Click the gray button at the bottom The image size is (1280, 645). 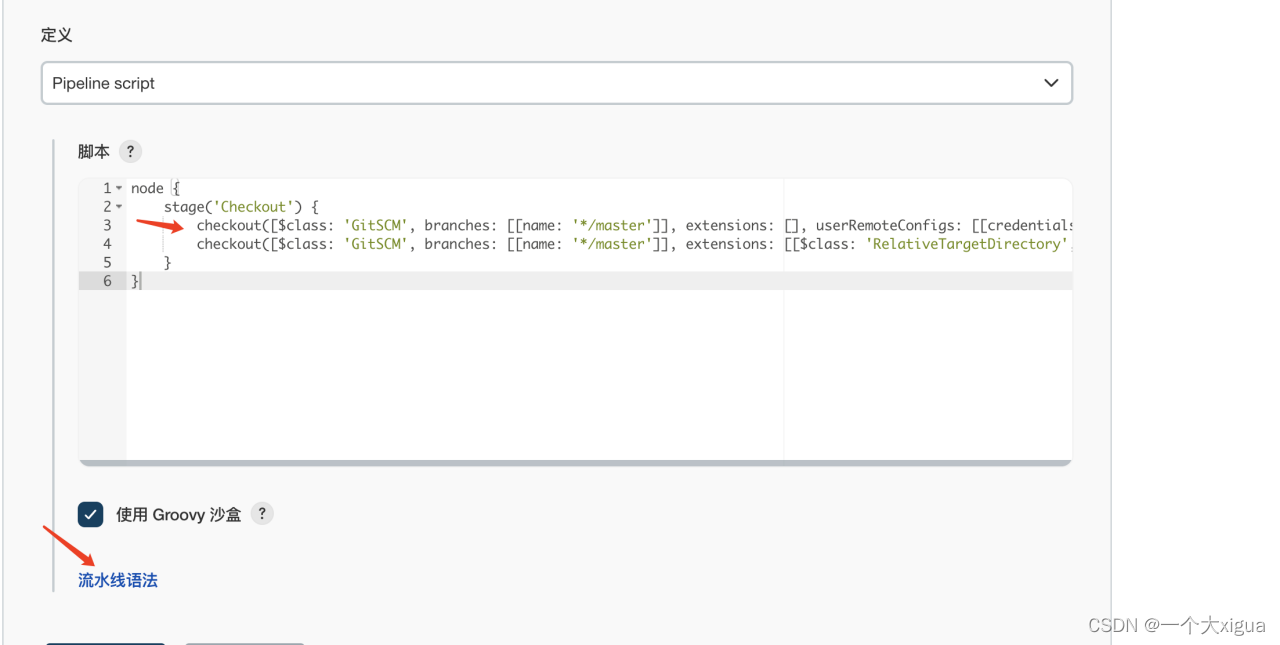pos(244,643)
